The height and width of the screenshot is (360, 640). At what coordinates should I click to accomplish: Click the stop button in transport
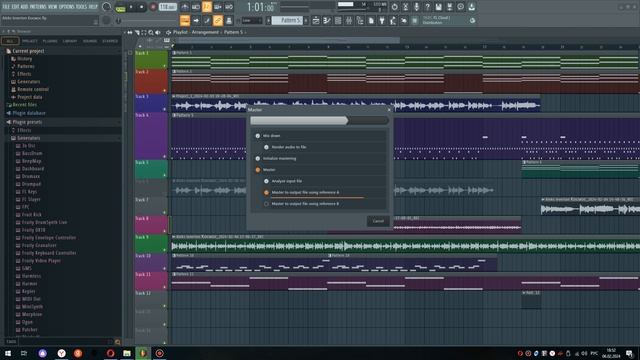pos(142,7)
